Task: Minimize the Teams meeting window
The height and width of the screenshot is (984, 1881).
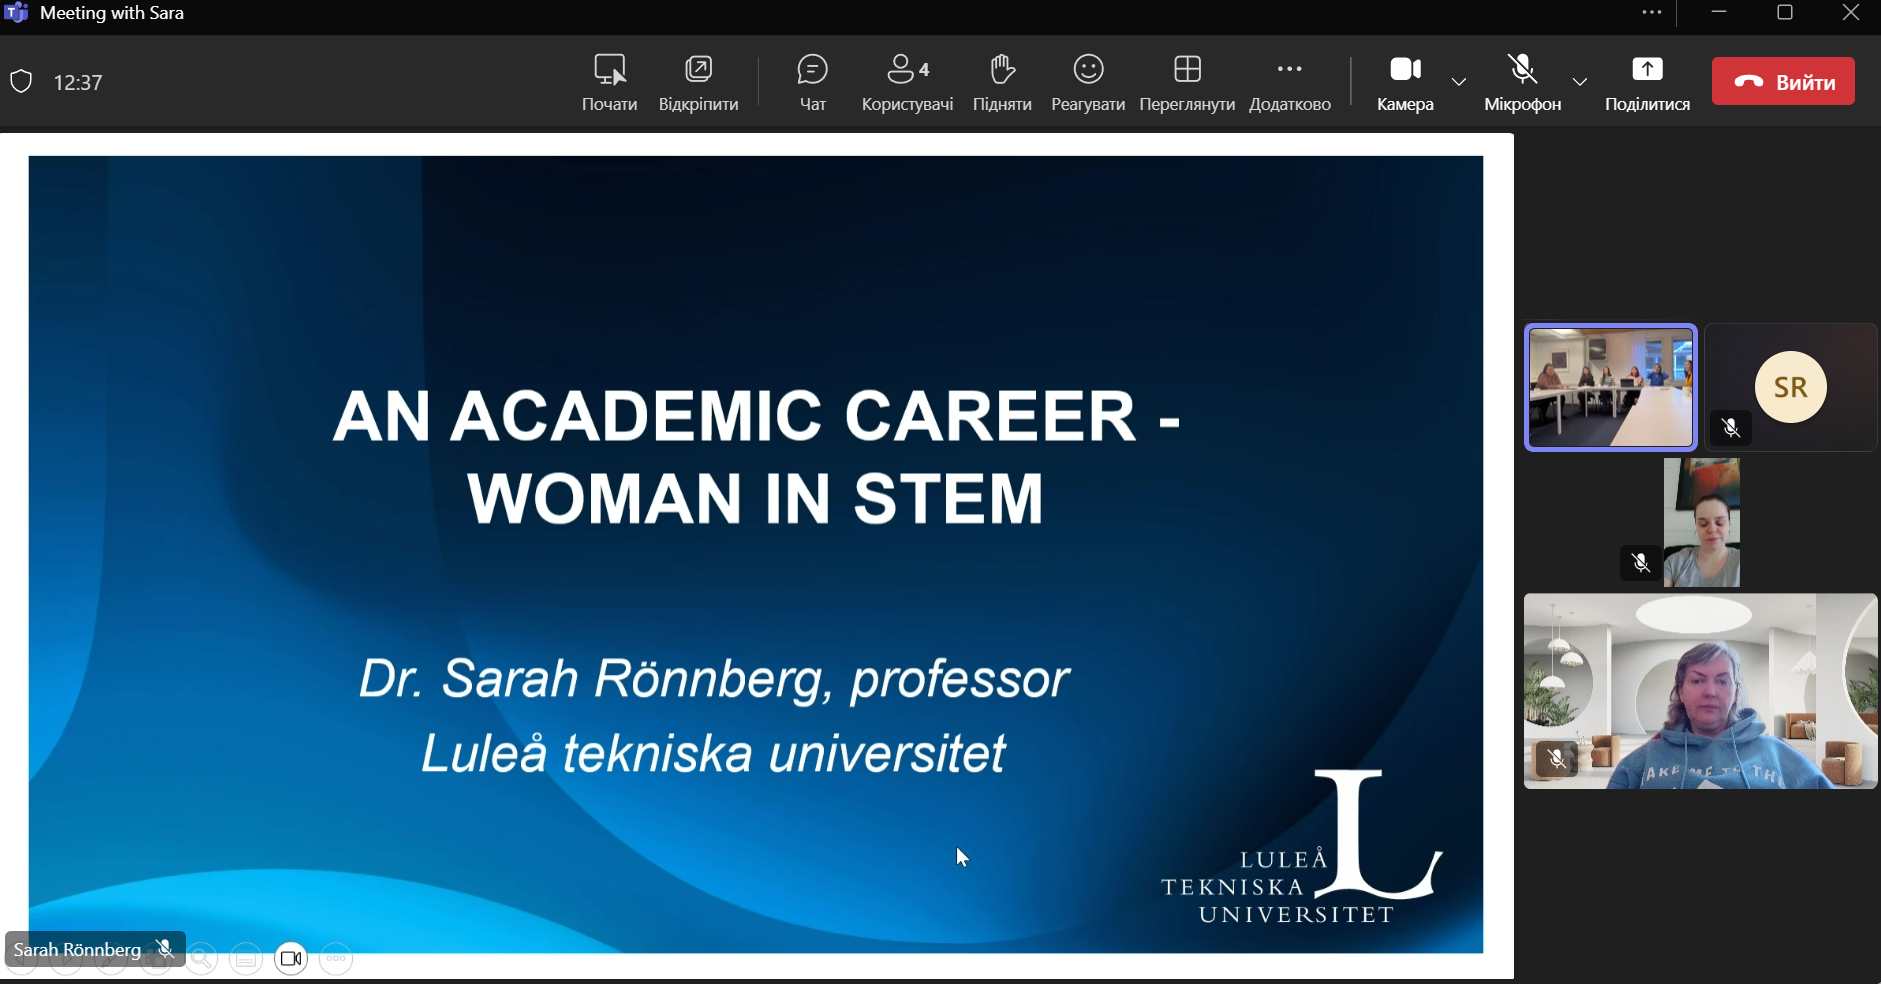Action: tap(1719, 13)
